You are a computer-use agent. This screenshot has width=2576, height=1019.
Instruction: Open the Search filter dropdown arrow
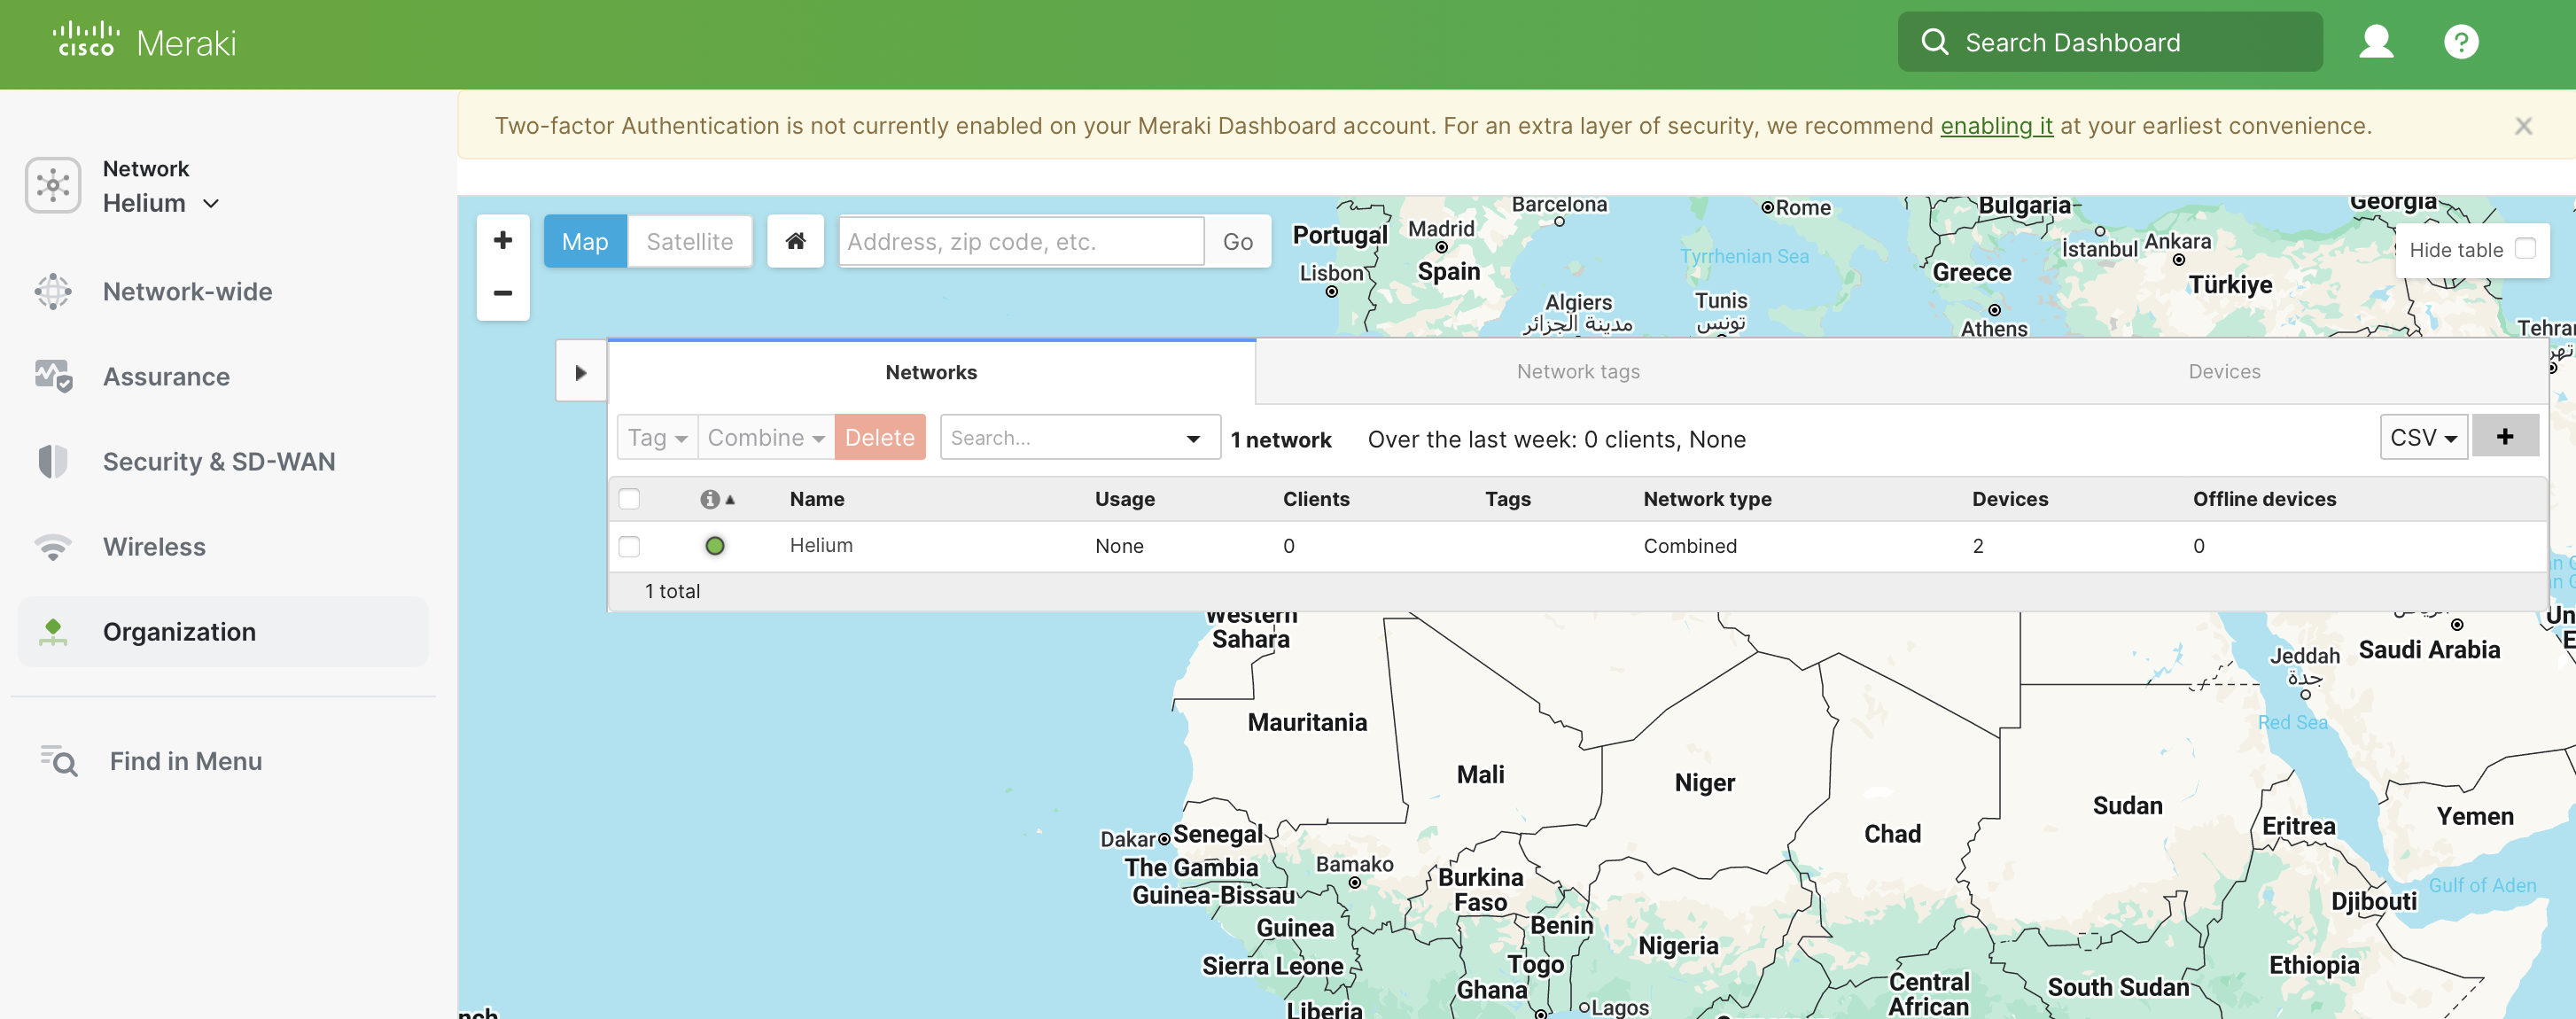(x=1193, y=438)
